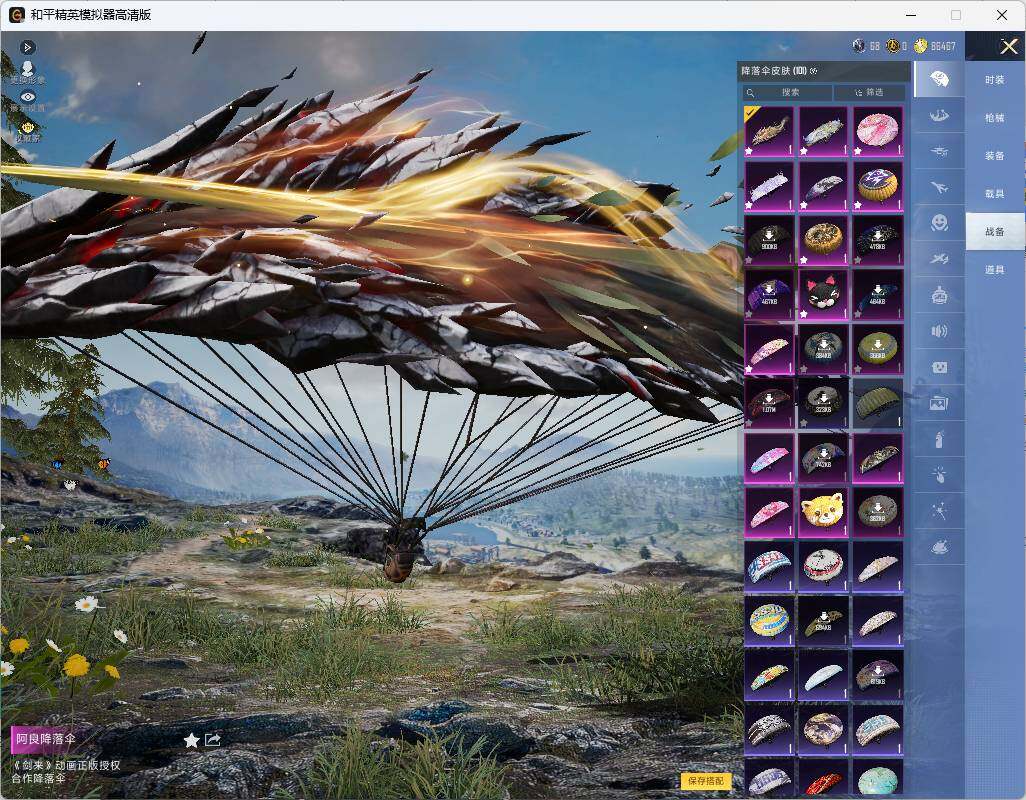Close the wardrobe with the gold X

coord(1008,46)
